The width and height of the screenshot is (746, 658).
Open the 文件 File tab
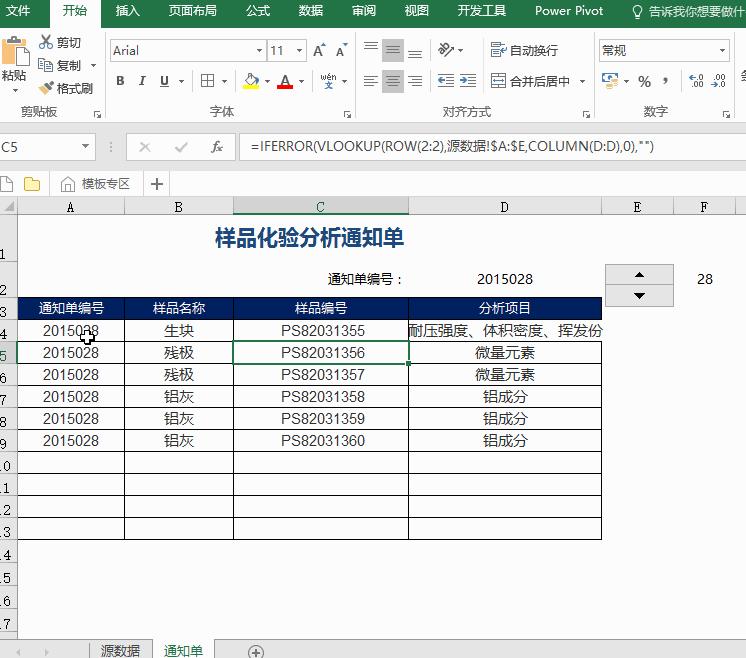(18, 10)
